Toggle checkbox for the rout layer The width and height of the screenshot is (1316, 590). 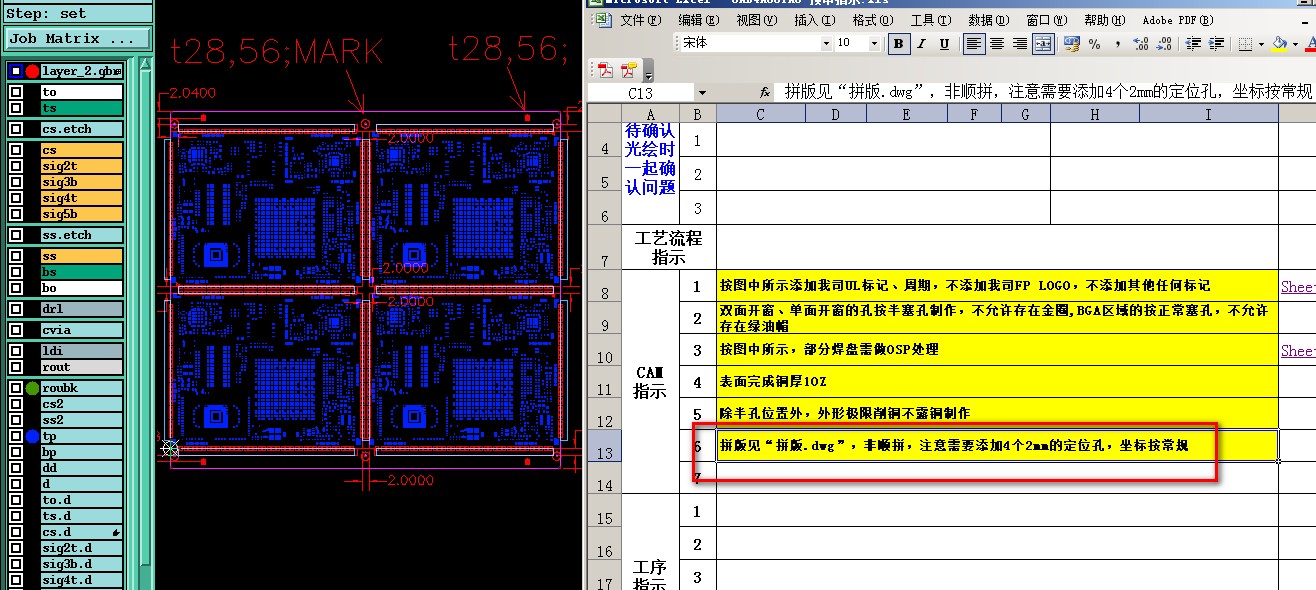tap(16, 367)
